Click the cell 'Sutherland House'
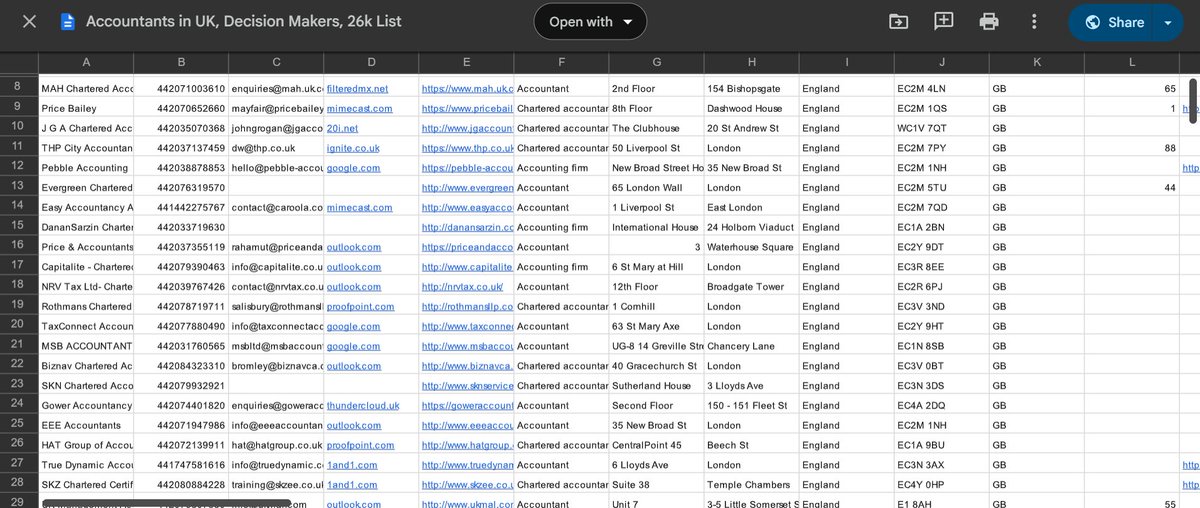The width and height of the screenshot is (1200, 508). 656,386
